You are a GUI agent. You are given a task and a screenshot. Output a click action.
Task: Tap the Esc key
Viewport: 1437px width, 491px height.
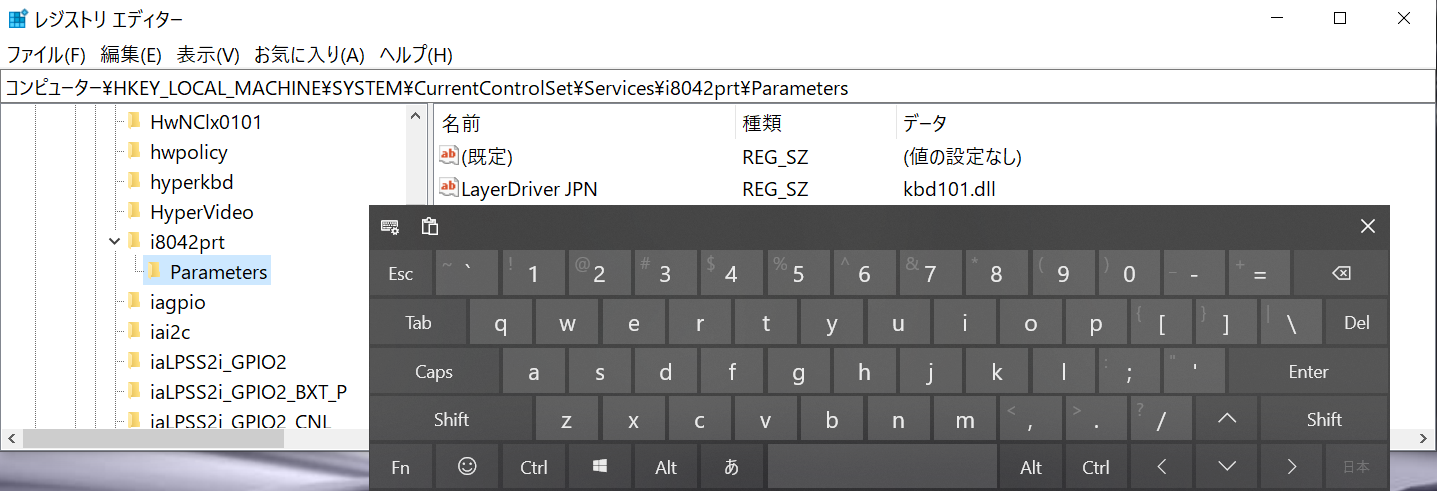(x=401, y=274)
